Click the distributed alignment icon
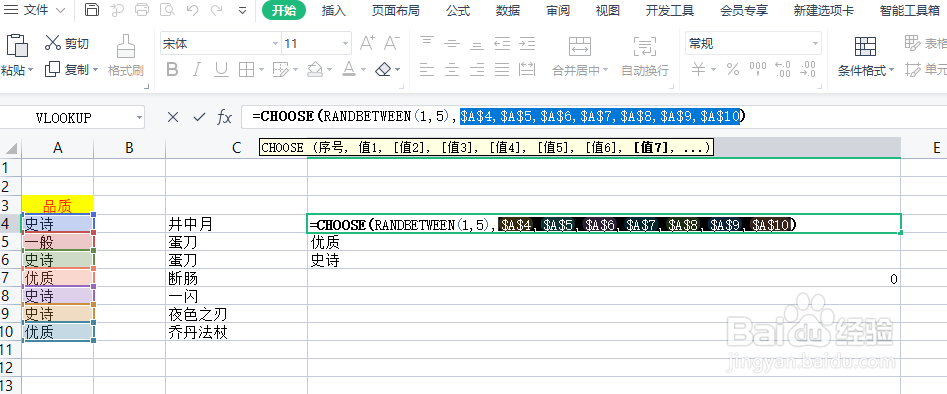Image resolution: width=947 pixels, height=394 pixels. 527,70
